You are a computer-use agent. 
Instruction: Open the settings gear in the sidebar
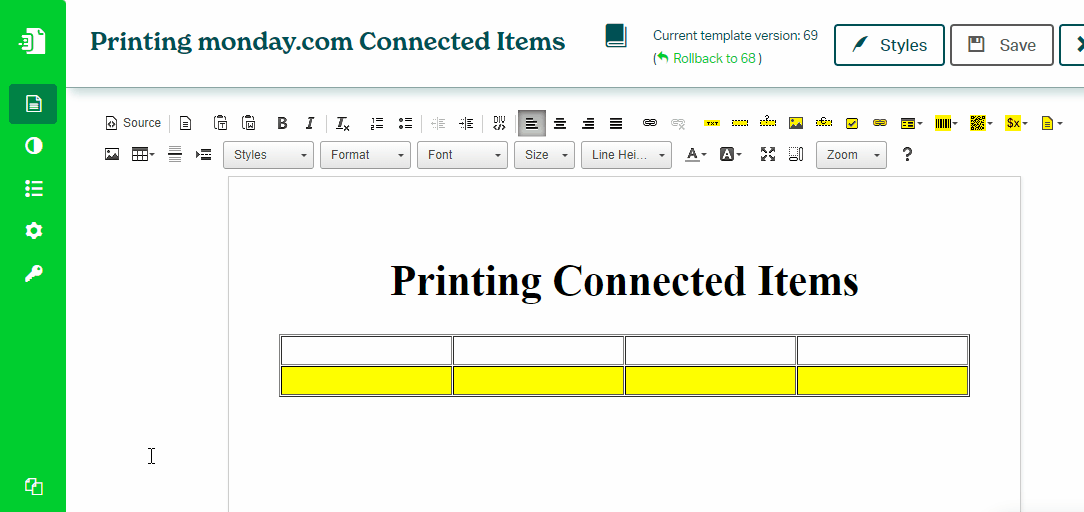tap(34, 231)
